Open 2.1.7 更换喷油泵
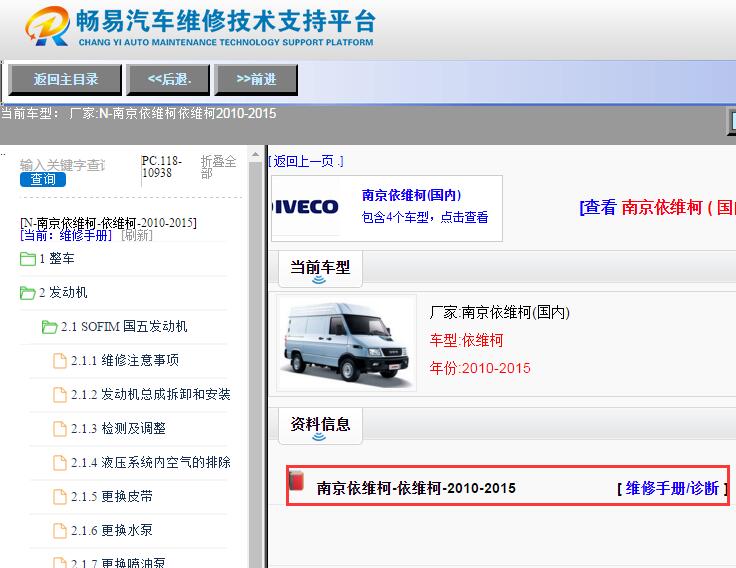The image size is (736, 568). point(118,562)
